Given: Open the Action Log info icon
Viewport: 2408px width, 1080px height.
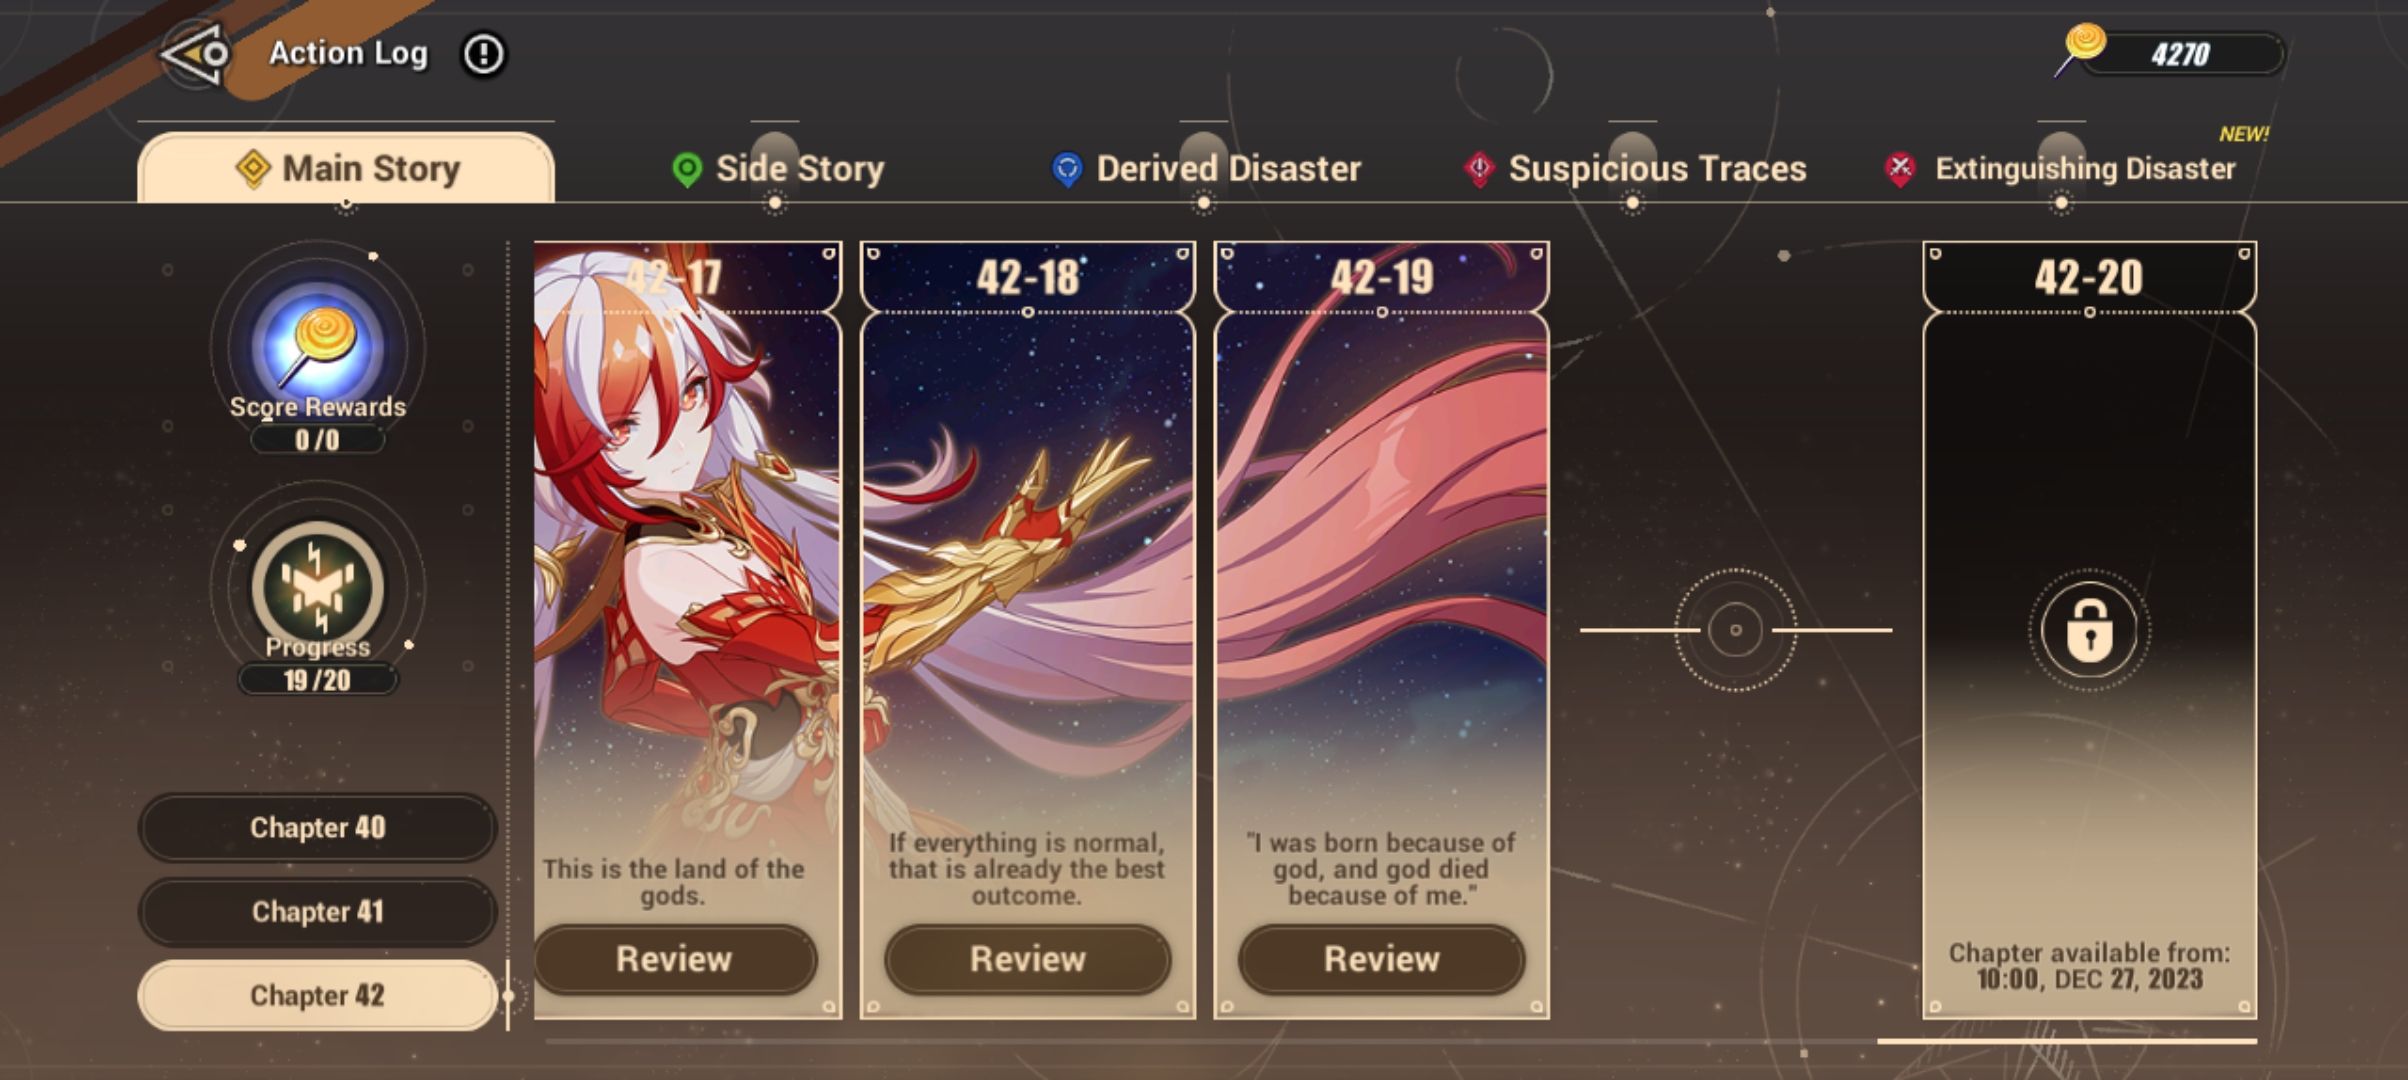Looking at the screenshot, I should tap(484, 54).
